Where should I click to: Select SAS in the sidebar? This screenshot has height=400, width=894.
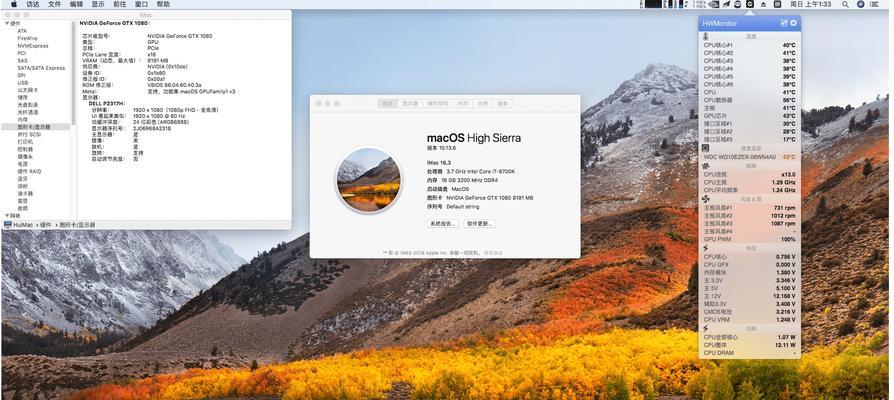[x=22, y=60]
